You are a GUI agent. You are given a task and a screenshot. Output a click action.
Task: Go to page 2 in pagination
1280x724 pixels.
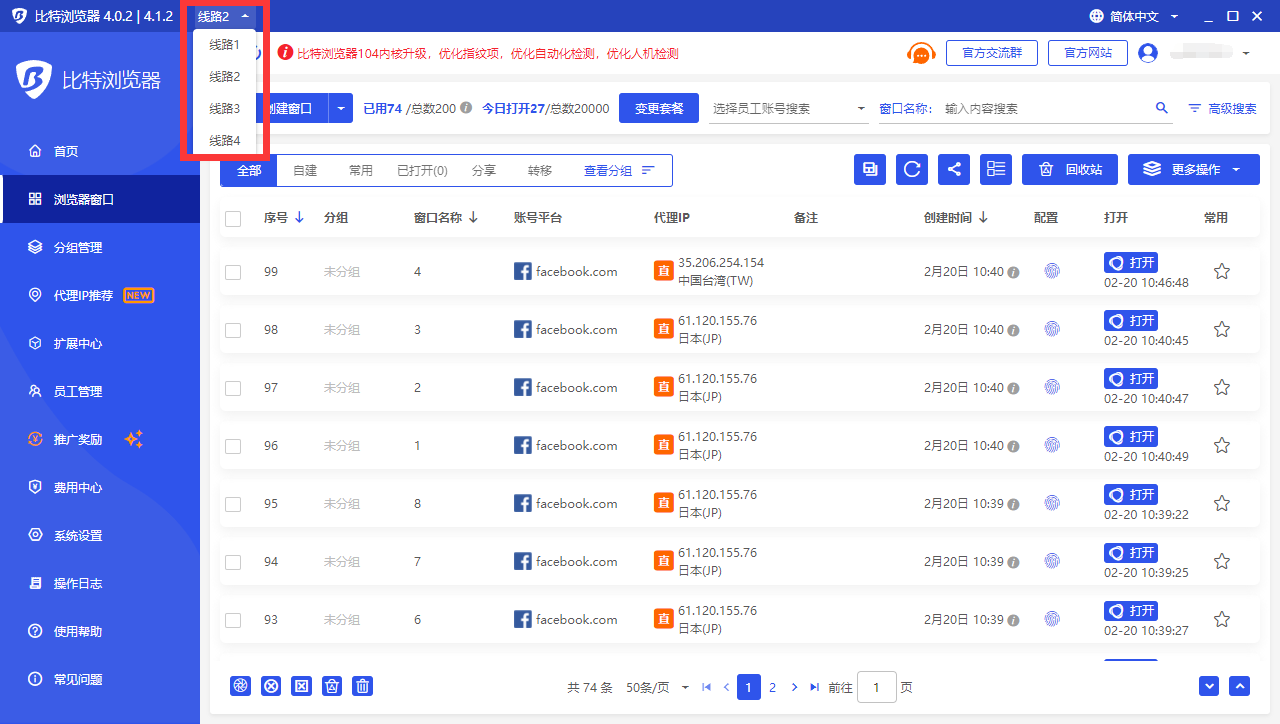(772, 687)
